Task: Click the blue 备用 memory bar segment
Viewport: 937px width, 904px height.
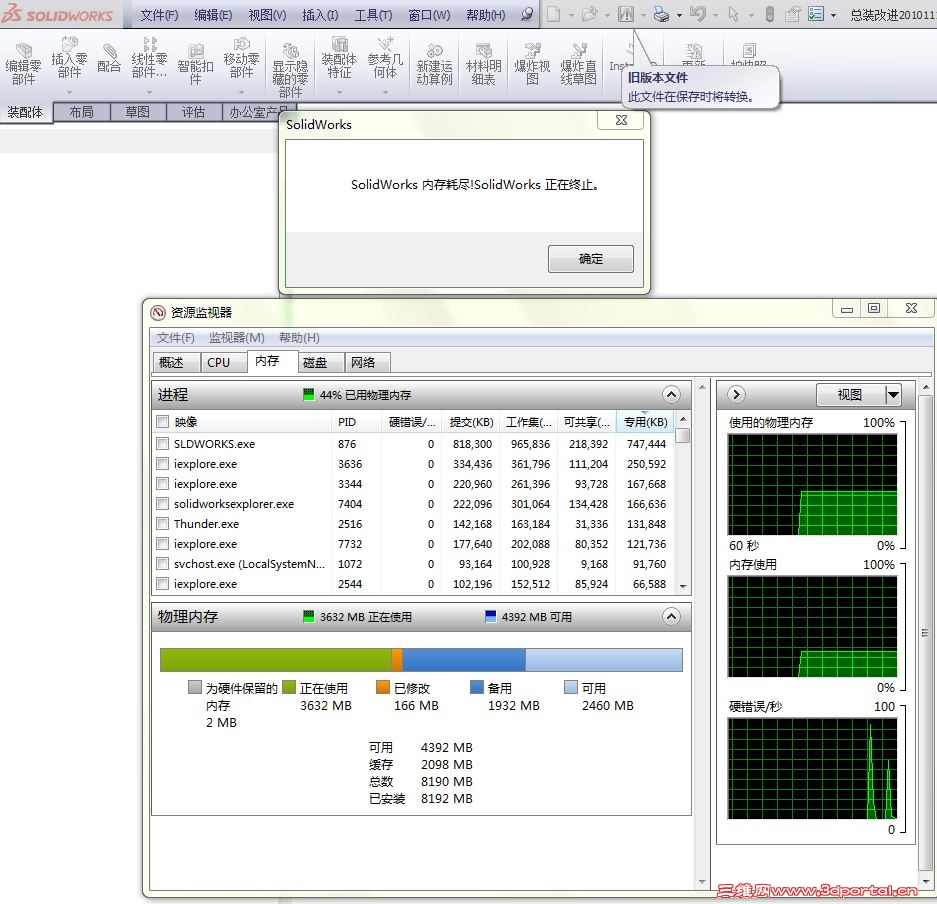Action: pos(464,660)
